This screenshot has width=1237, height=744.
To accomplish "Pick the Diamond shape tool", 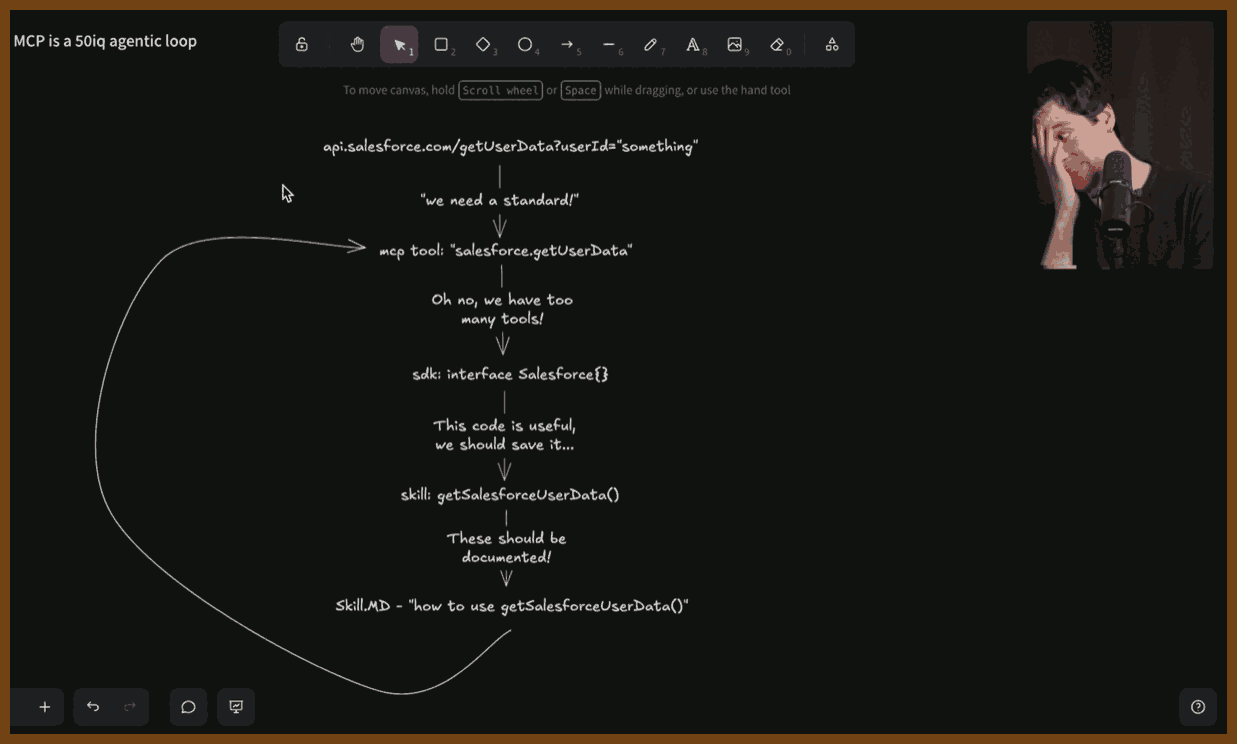I will tap(483, 45).
